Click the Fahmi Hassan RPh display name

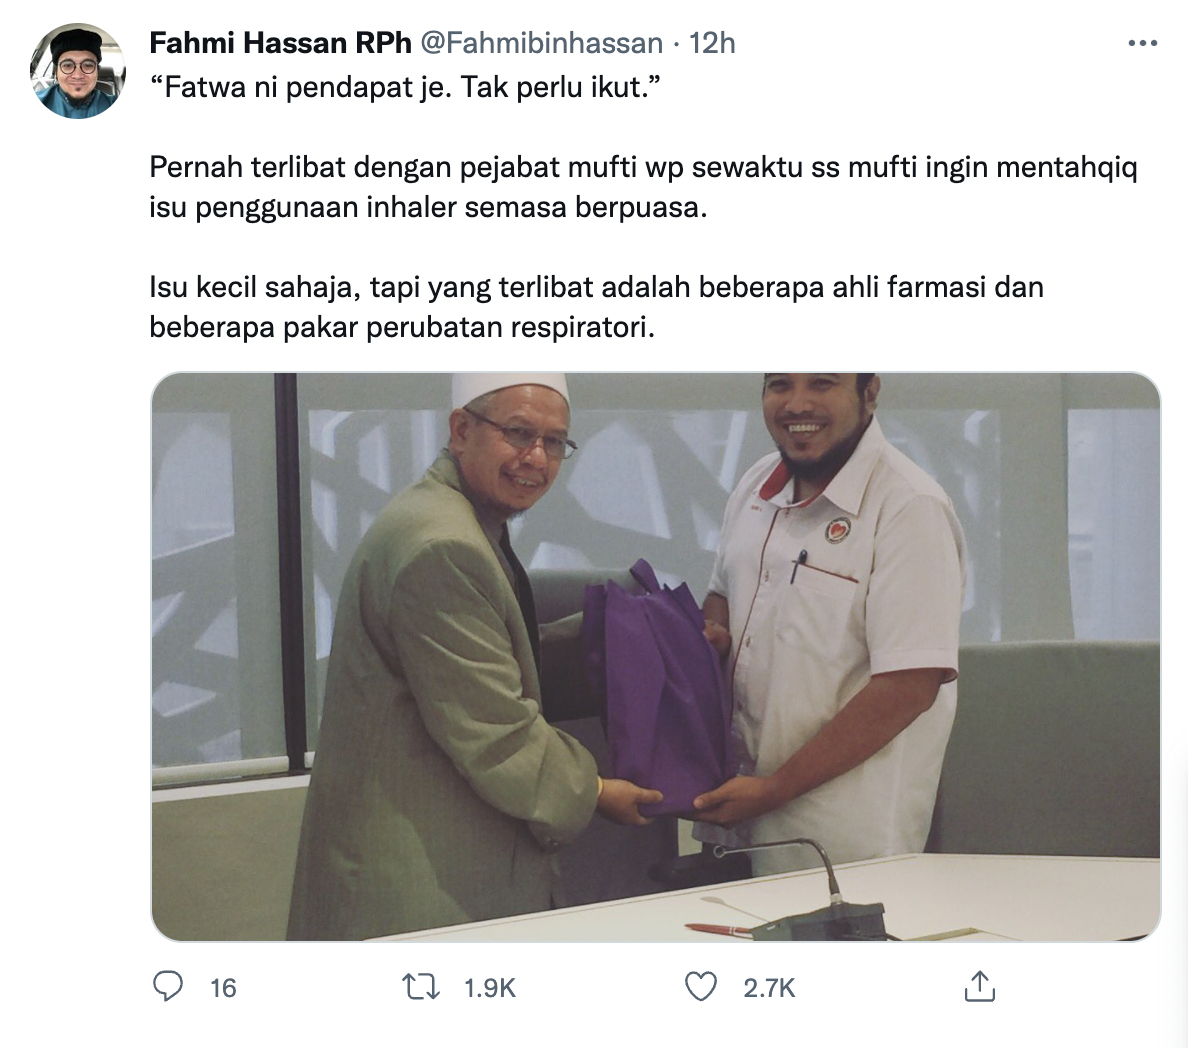tap(280, 43)
